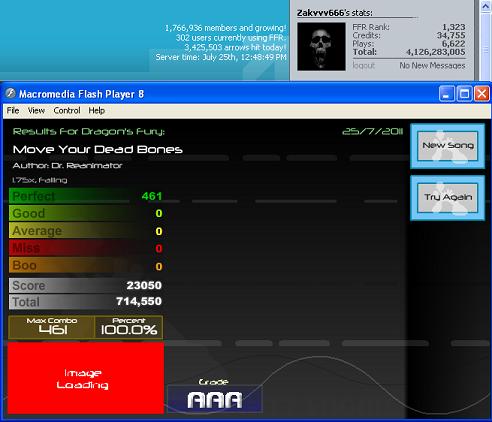This screenshot has height=422, width=492.
Task: Click the Flash Player icon in title bar
Action: click(x=10, y=93)
